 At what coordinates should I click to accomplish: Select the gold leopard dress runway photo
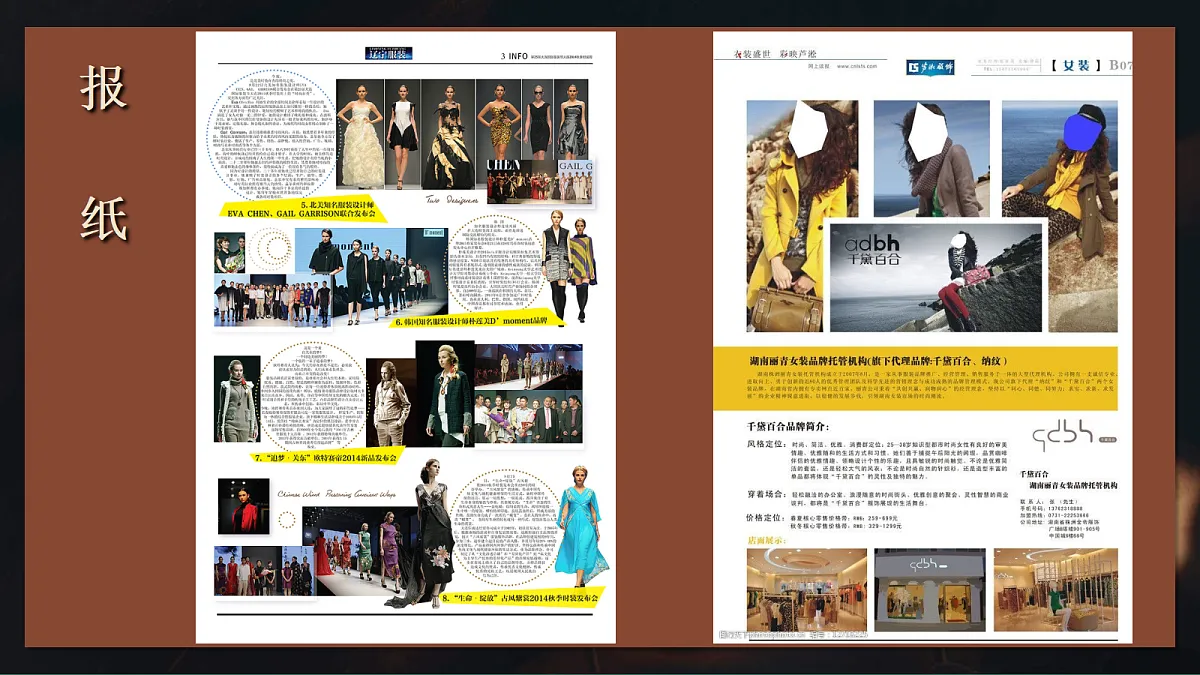point(499,118)
